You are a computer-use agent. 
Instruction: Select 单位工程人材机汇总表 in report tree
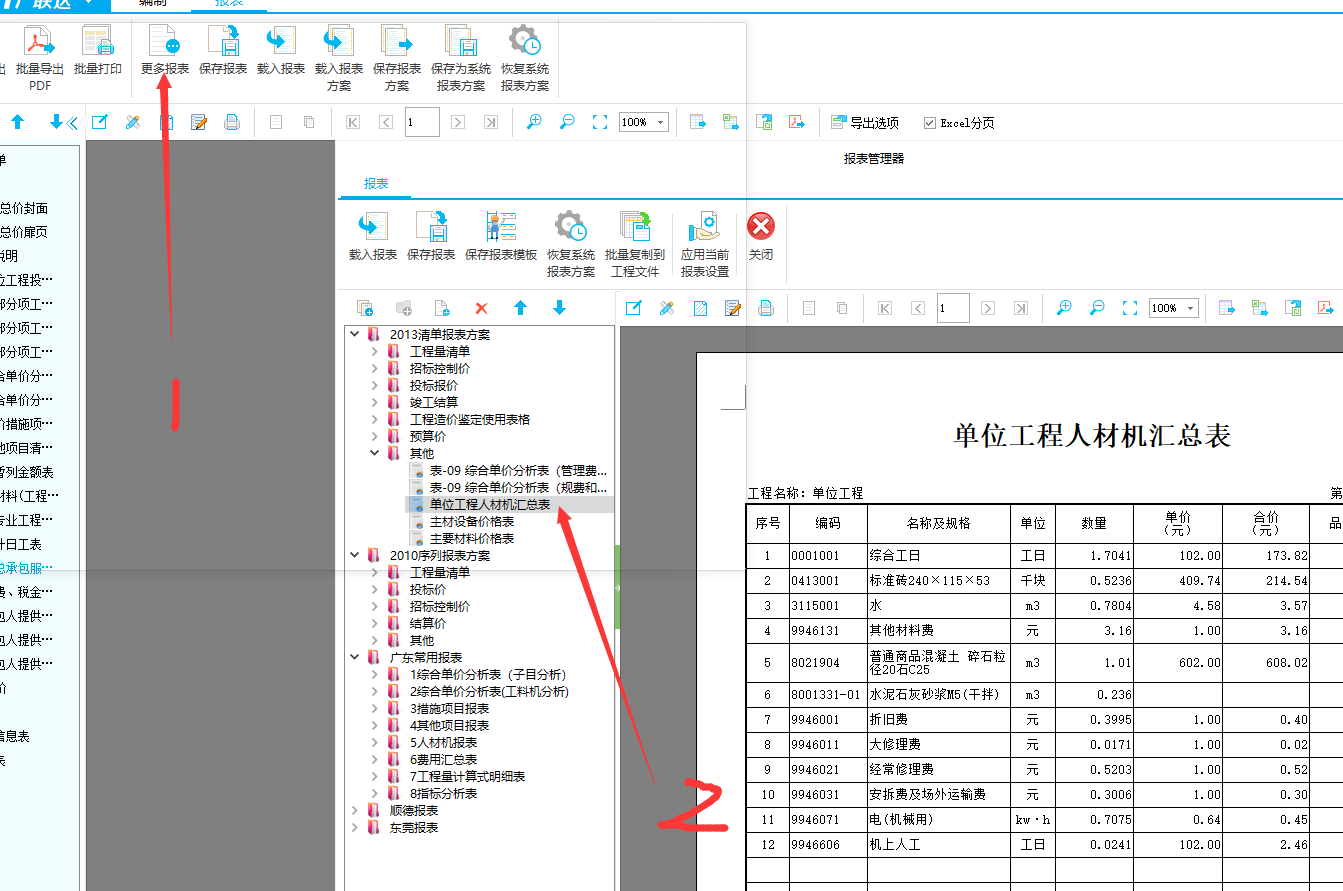coord(490,504)
